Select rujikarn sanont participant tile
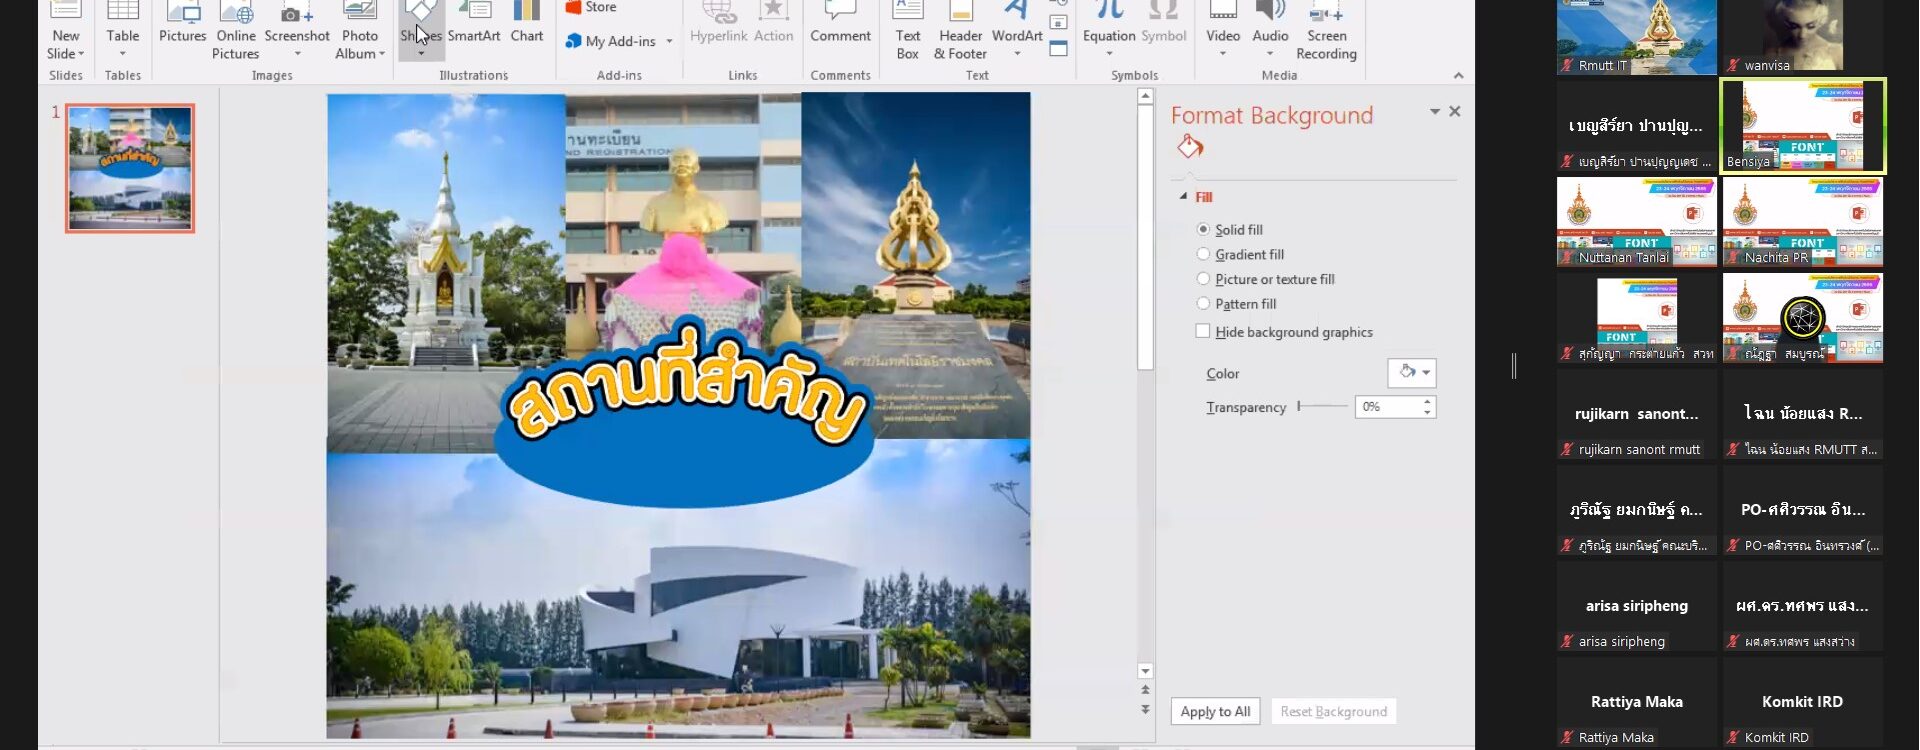Screen dimensions: 1920x750 [x=1637, y=414]
